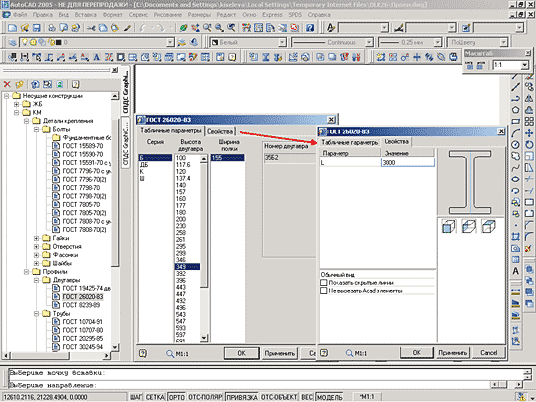Click OK in the right-hand dialog
Image resolution: width=536 pixels, height=402 pixels.
(416, 352)
